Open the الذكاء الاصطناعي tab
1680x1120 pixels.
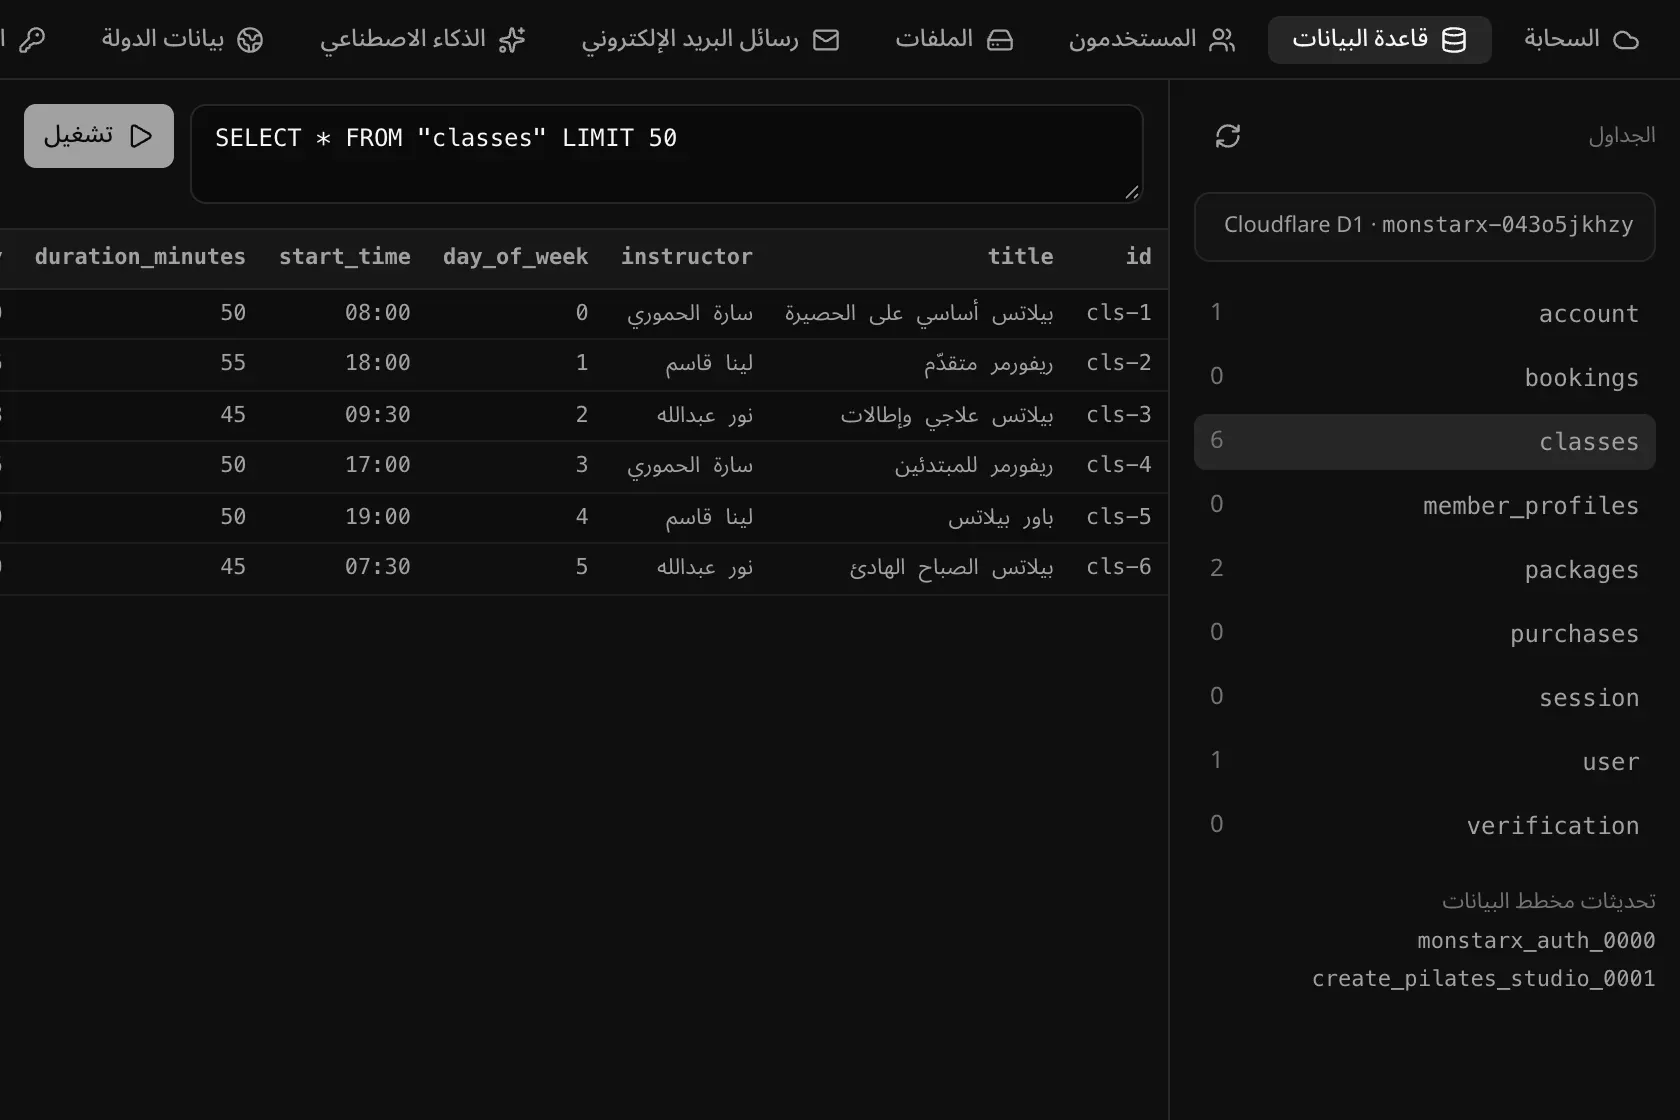coord(422,40)
